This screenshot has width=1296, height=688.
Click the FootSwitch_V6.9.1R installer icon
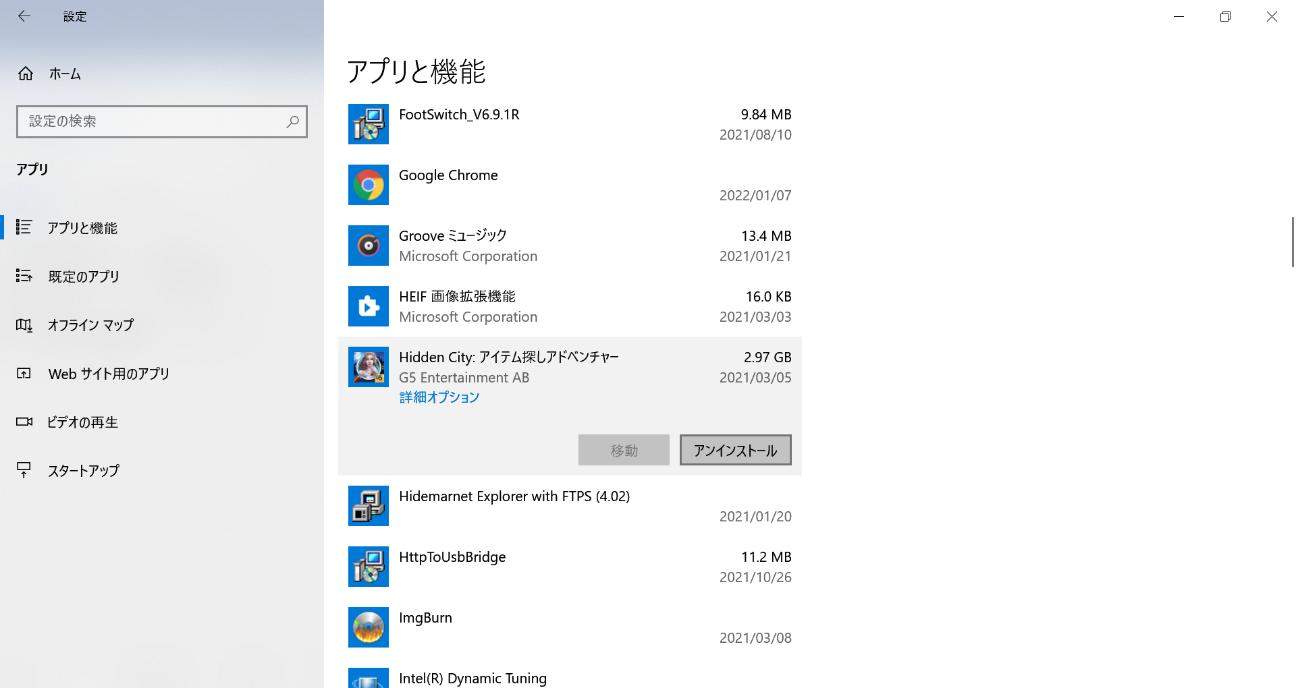click(x=368, y=124)
